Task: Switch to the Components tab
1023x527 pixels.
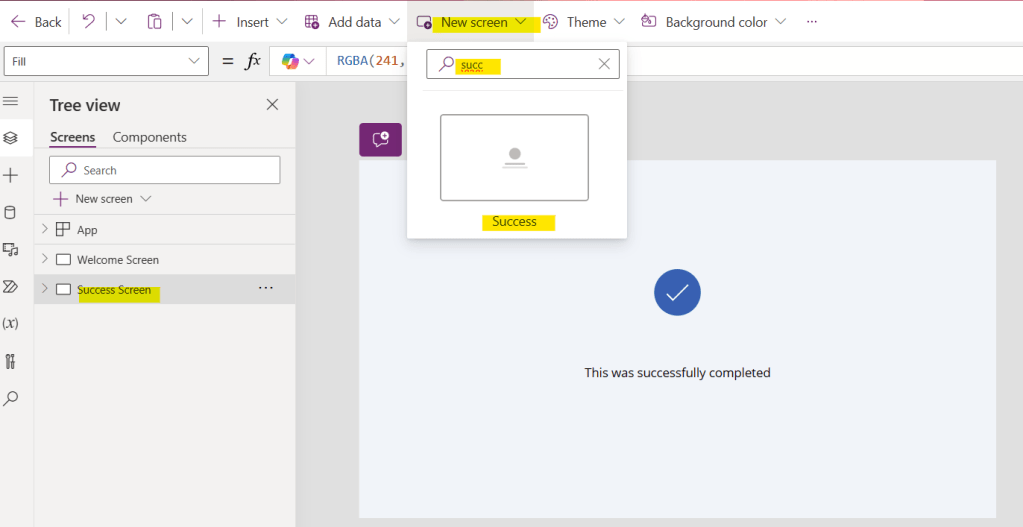Action: [149, 137]
